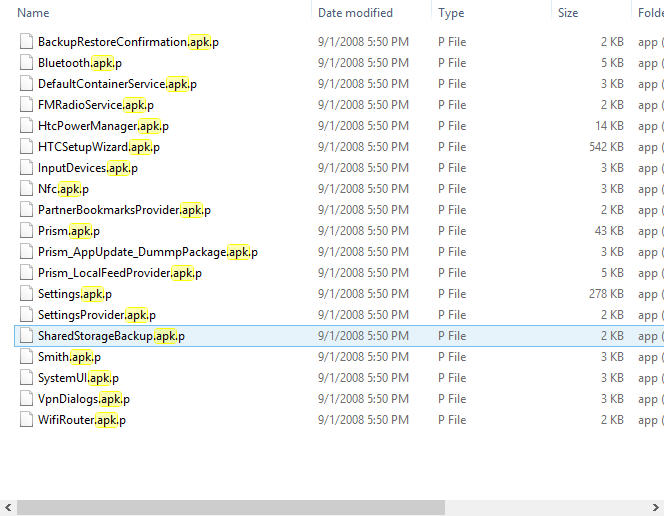The width and height of the screenshot is (664, 516).
Task: Click the 5 KB size of Prism_LocalFeedProvider
Action: pos(612,273)
